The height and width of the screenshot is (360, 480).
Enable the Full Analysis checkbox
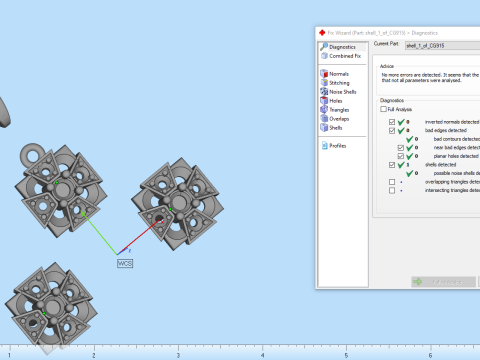[x=384, y=109]
